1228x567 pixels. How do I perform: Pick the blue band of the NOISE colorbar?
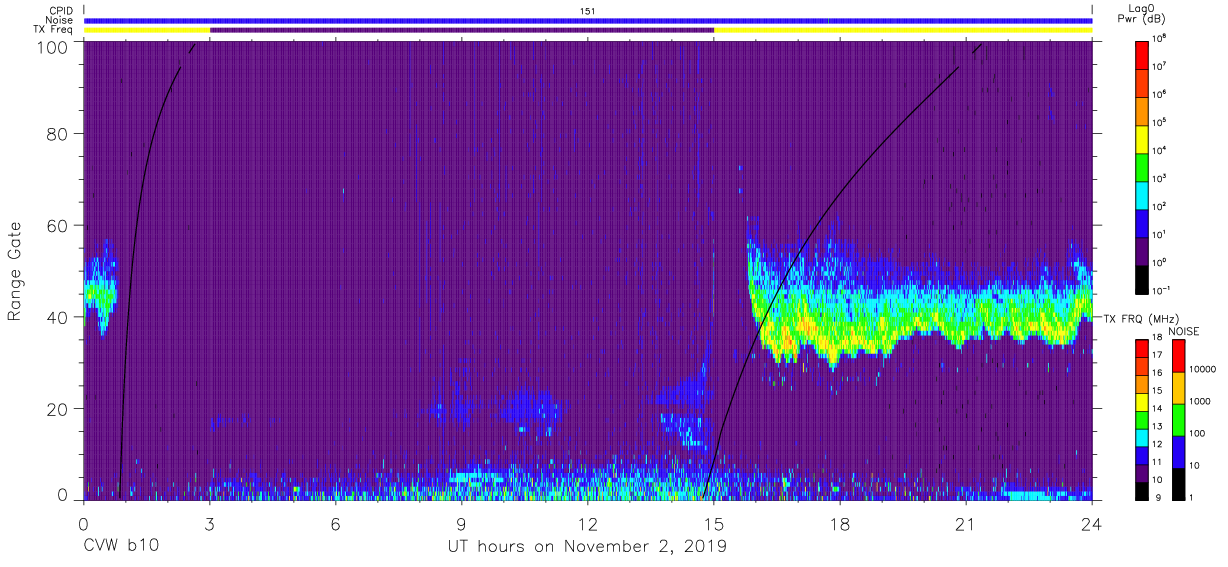(1178, 451)
